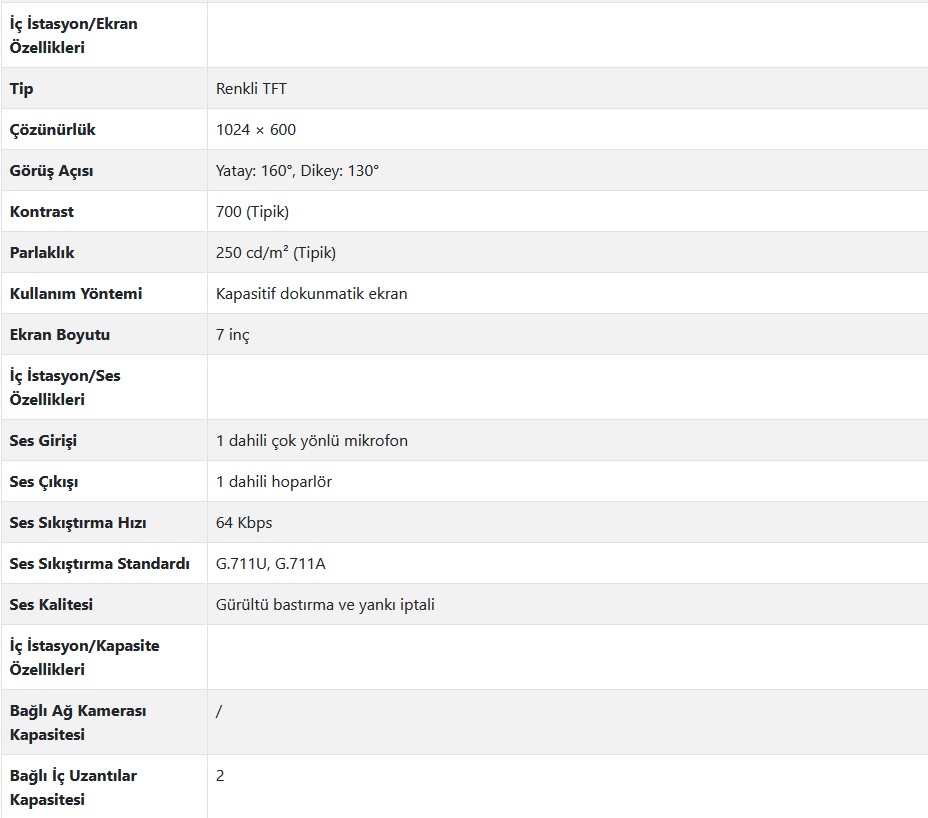Click the 'Görüş Açısı' row label
This screenshot has height=818, width=928.
pos(51,171)
